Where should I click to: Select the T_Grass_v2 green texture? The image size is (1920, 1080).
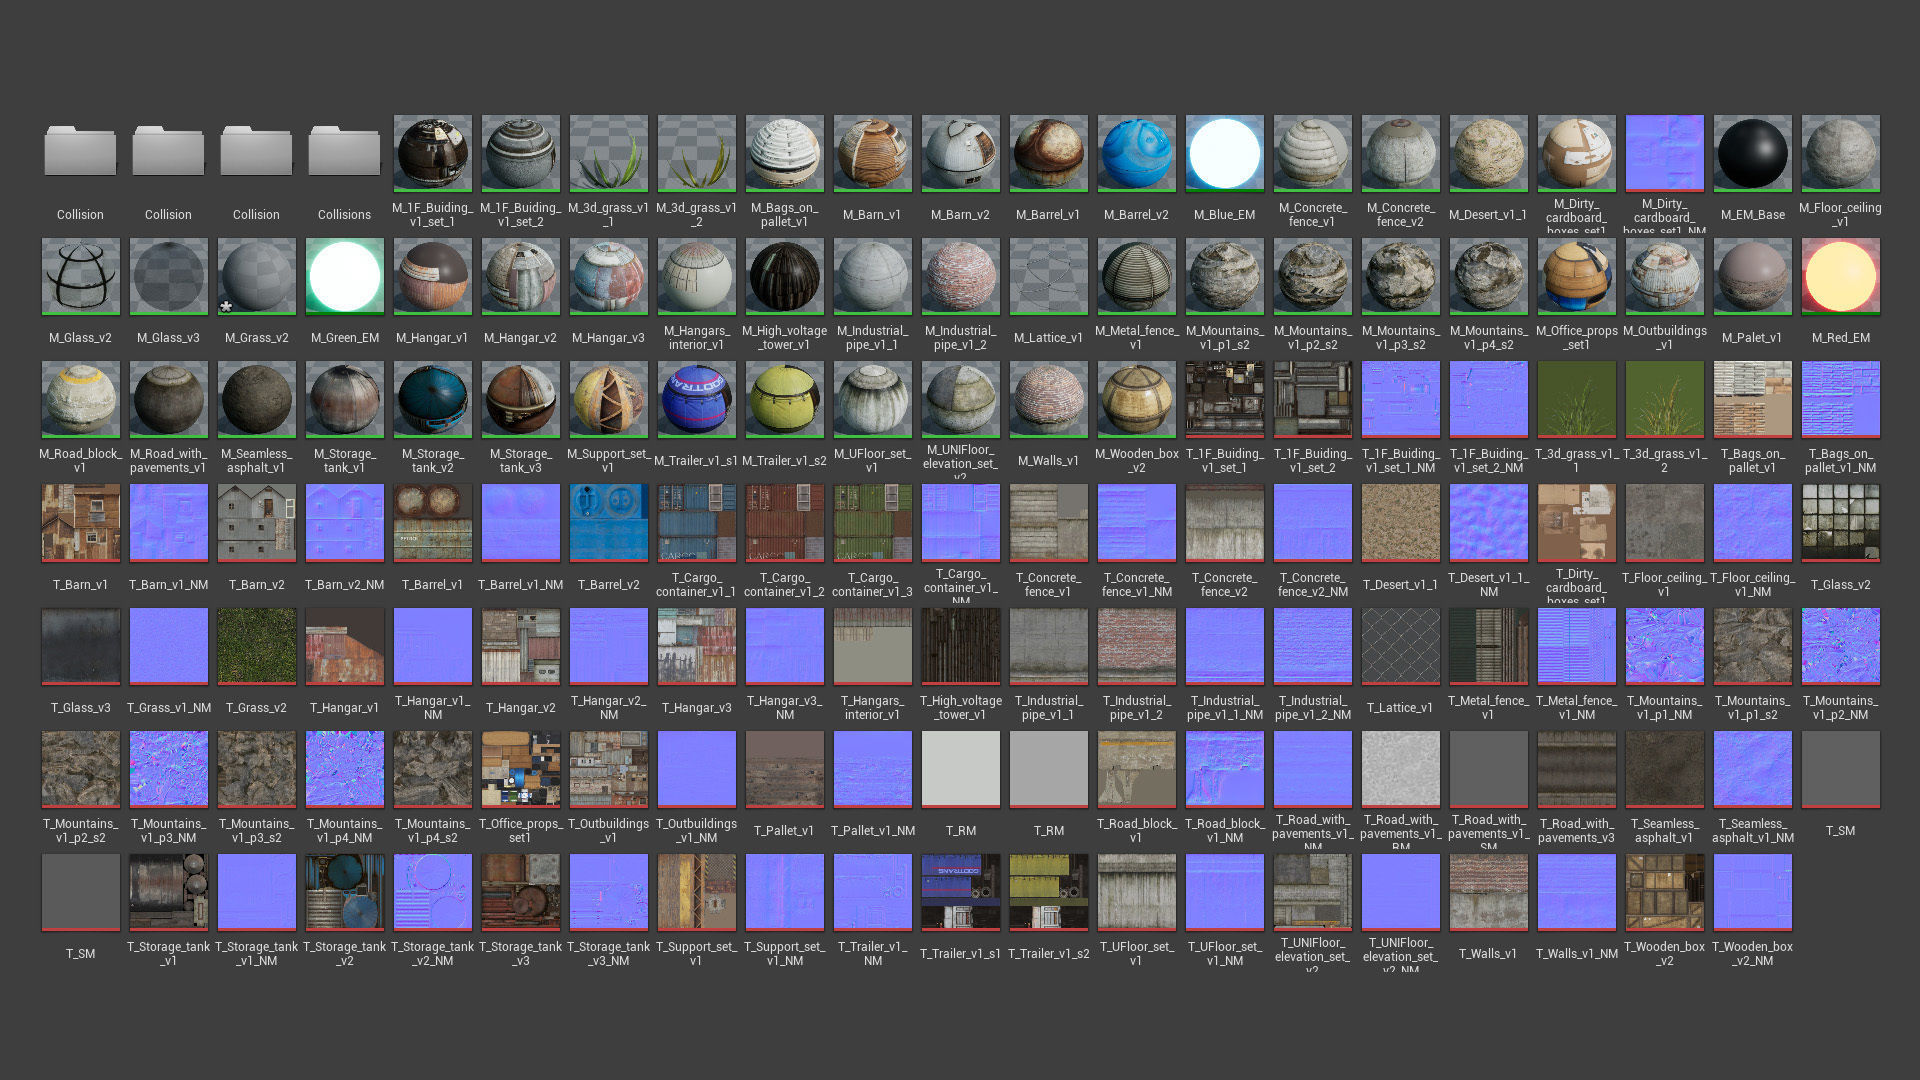point(256,645)
